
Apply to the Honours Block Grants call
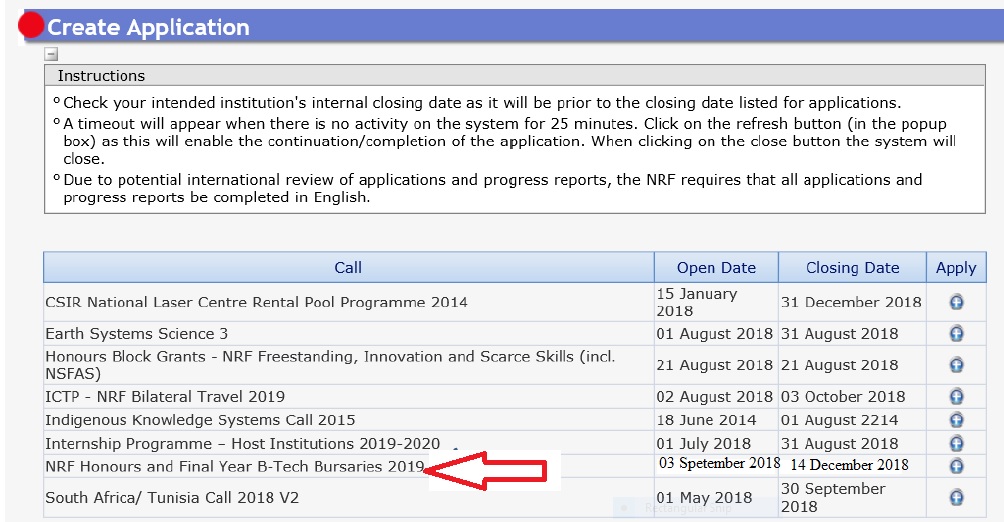[956, 365]
